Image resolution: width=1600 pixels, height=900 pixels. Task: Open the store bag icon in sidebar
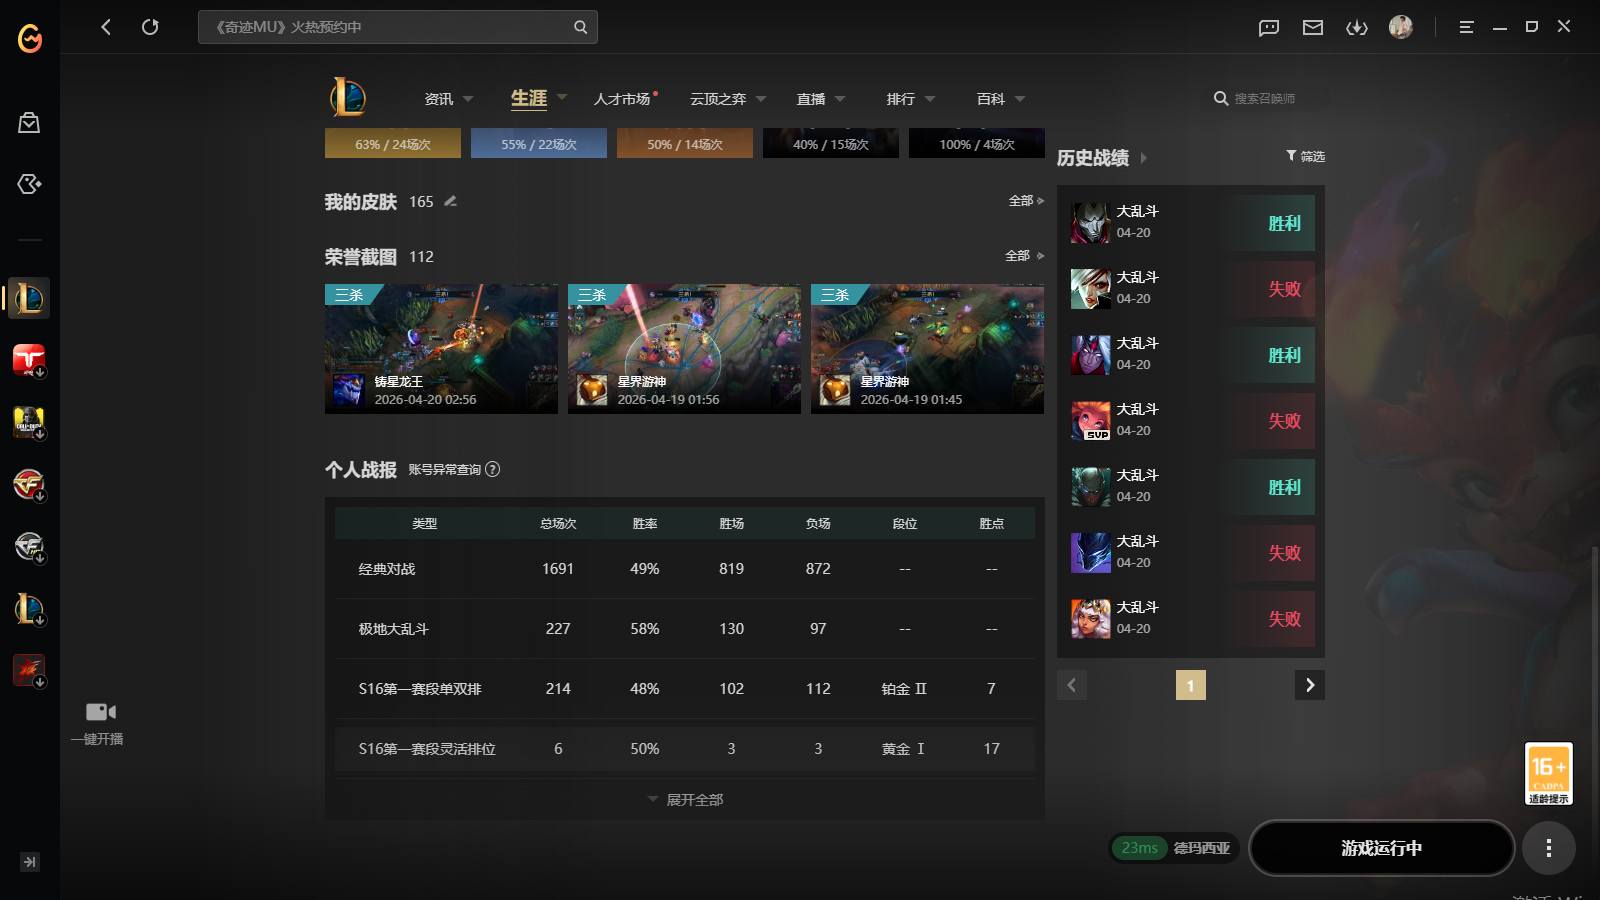click(29, 123)
